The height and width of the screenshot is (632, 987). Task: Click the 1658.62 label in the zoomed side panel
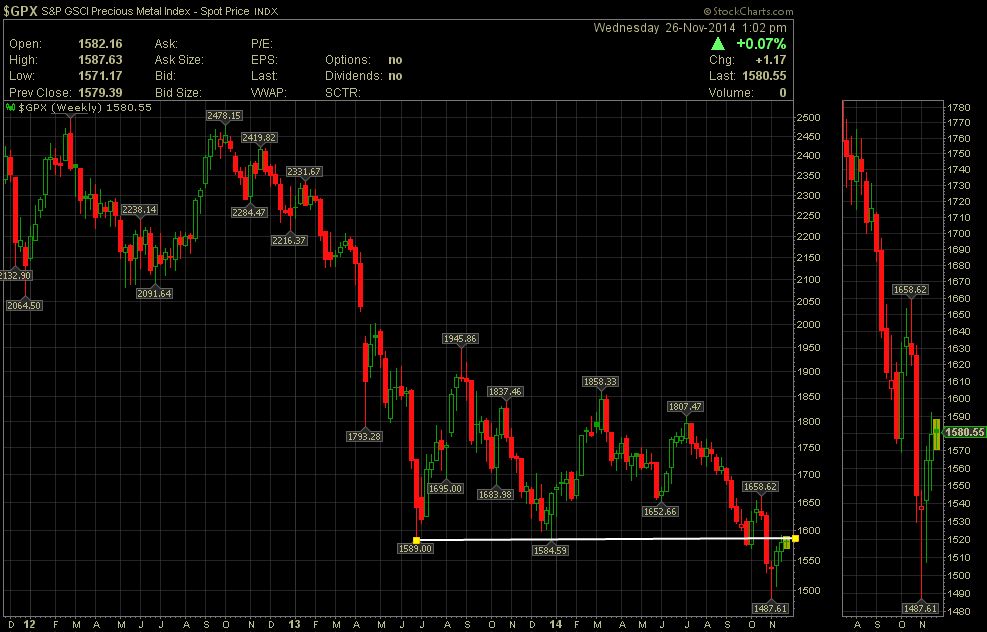point(910,290)
